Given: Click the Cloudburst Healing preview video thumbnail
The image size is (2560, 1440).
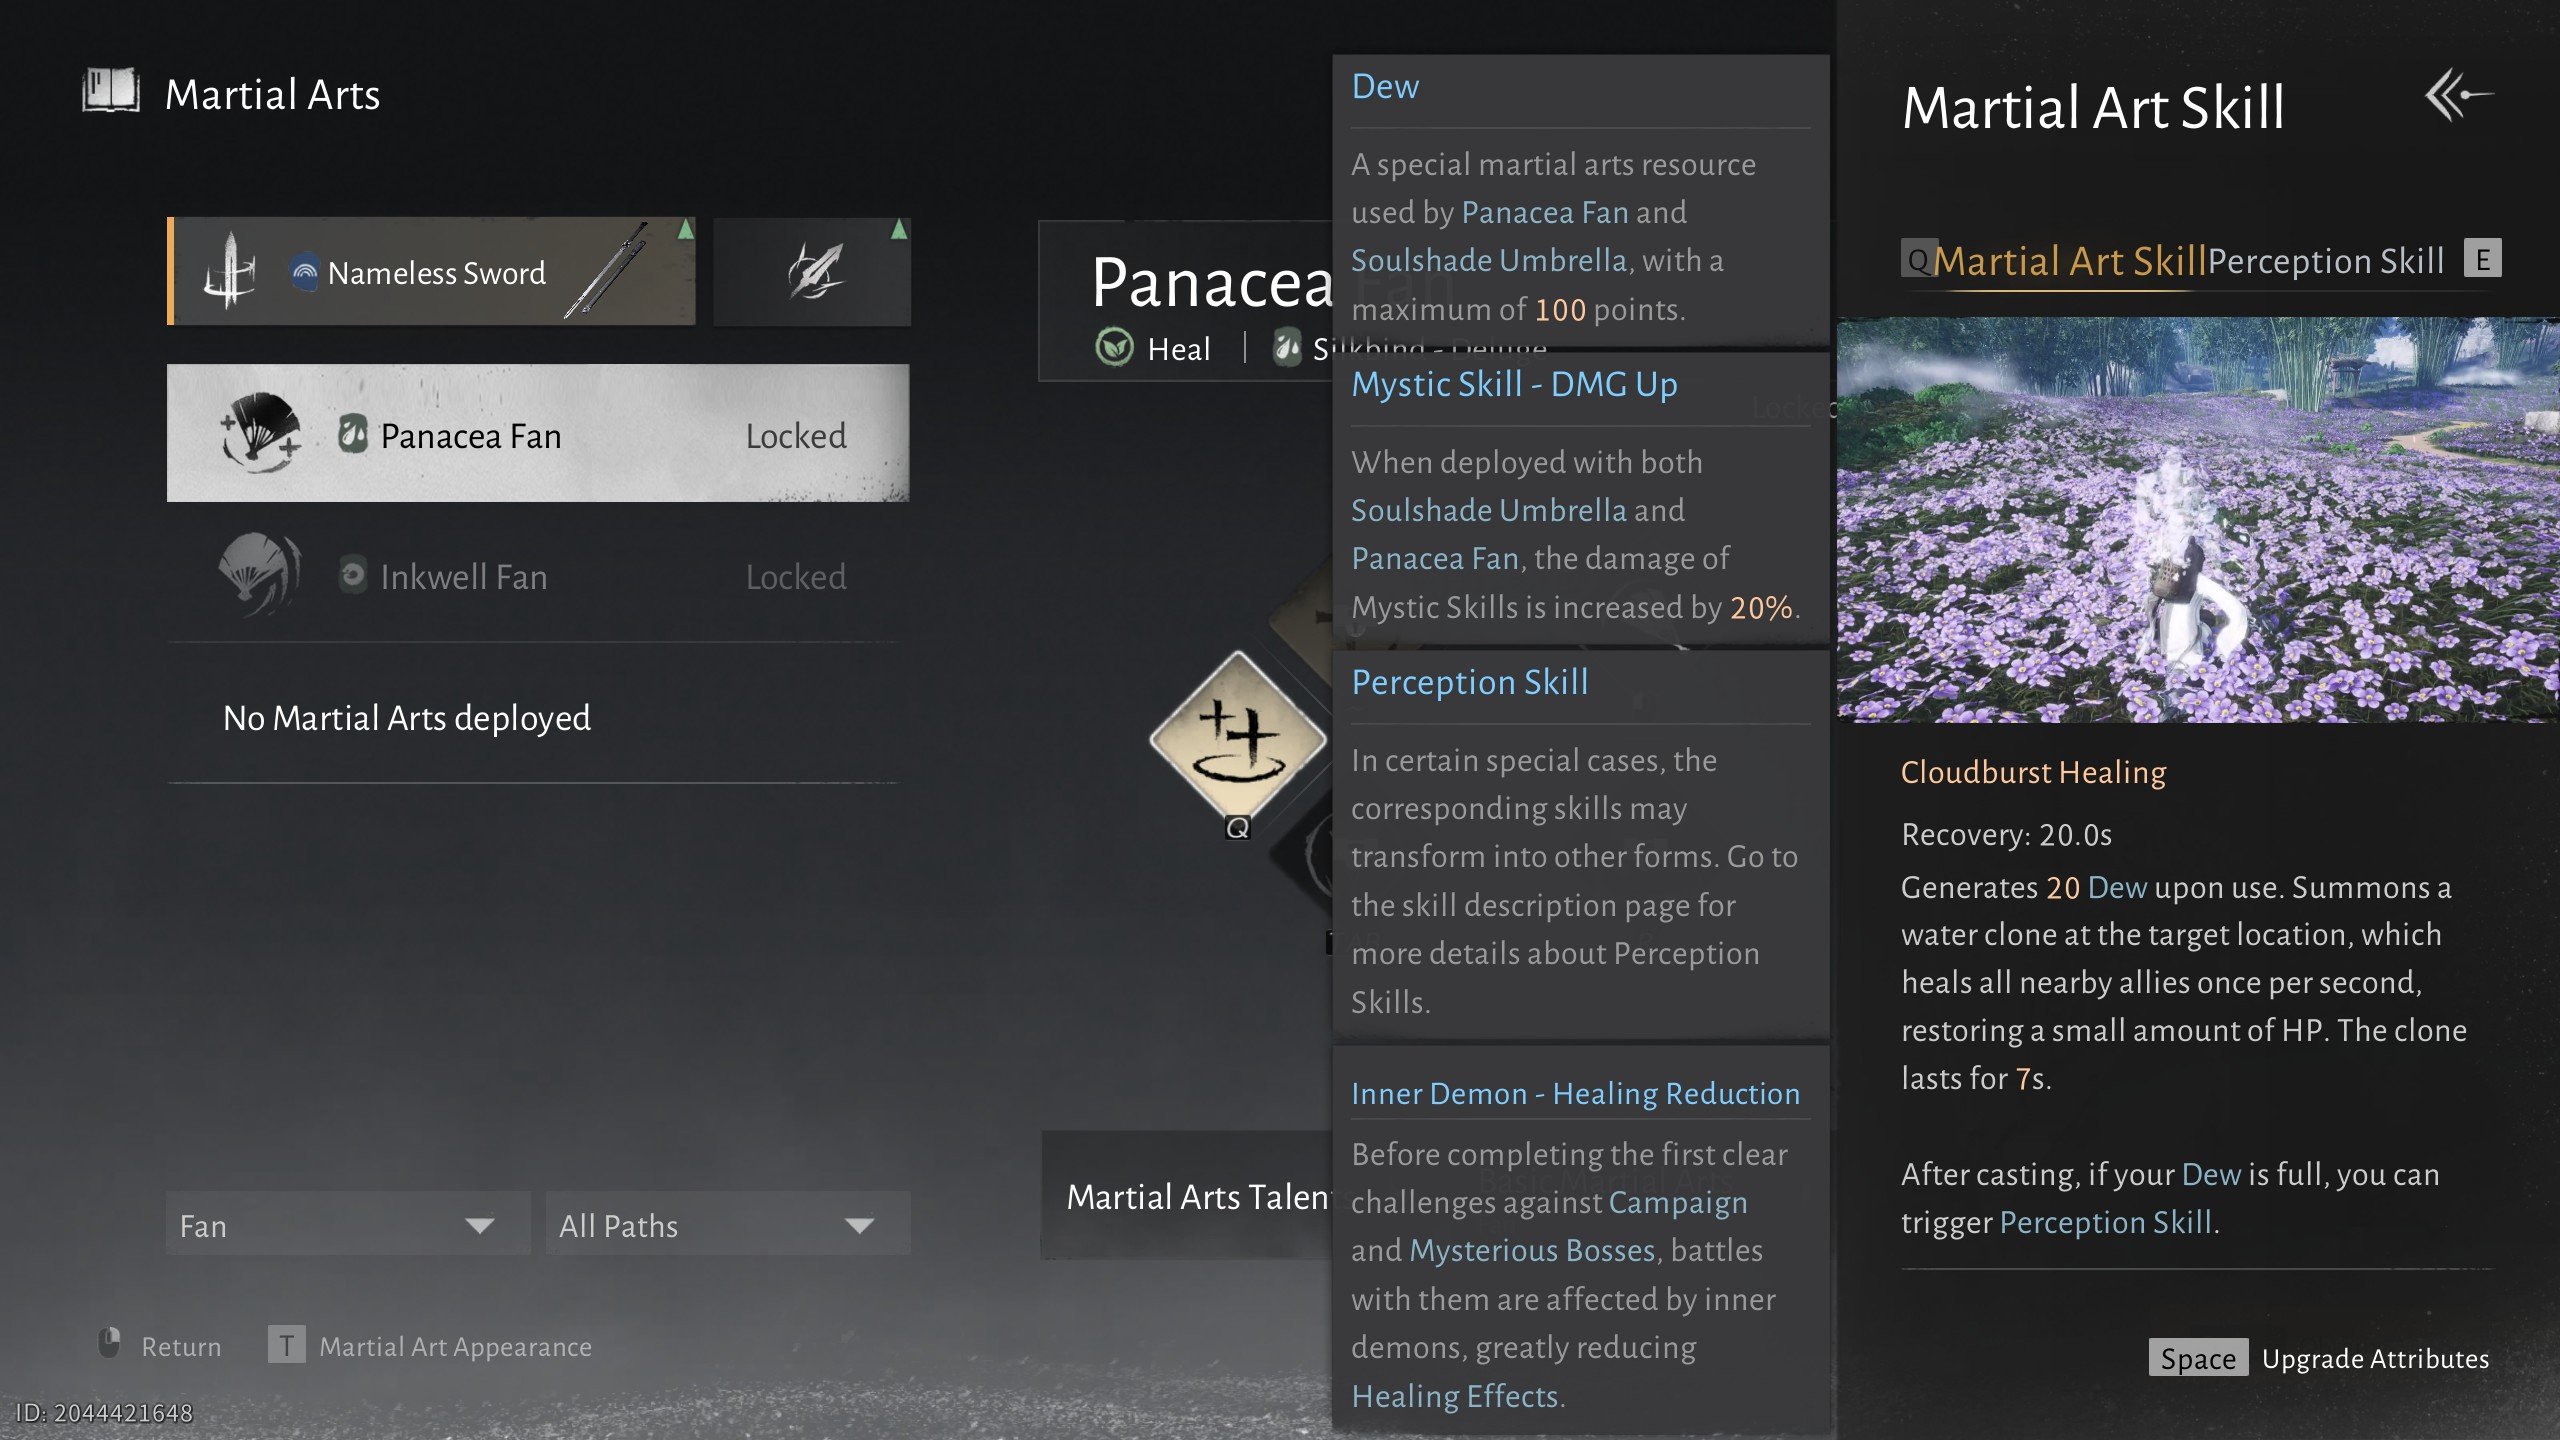Looking at the screenshot, I should (x=2197, y=520).
